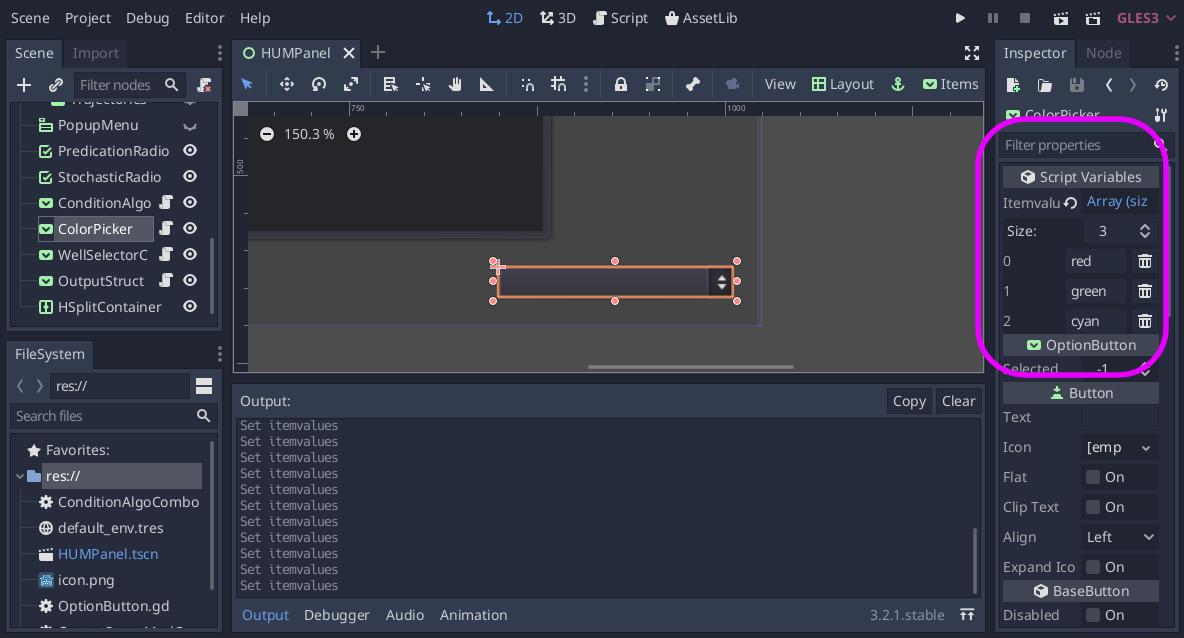Play the current scene clapperboard icon
Image resolution: width=1184 pixels, height=638 pixels.
click(x=1061, y=18)
